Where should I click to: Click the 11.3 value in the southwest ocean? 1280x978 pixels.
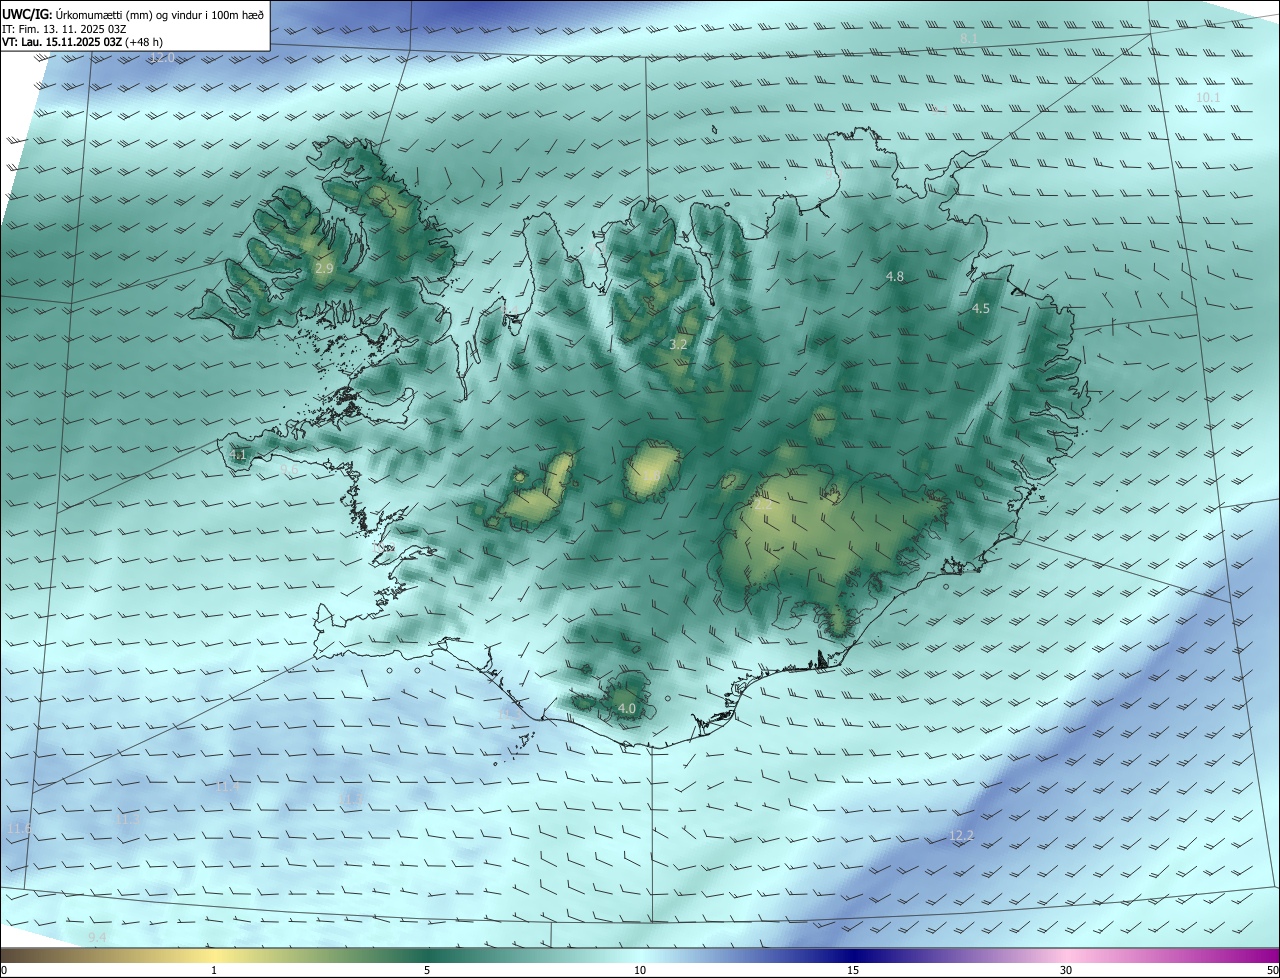pos(128,819)
